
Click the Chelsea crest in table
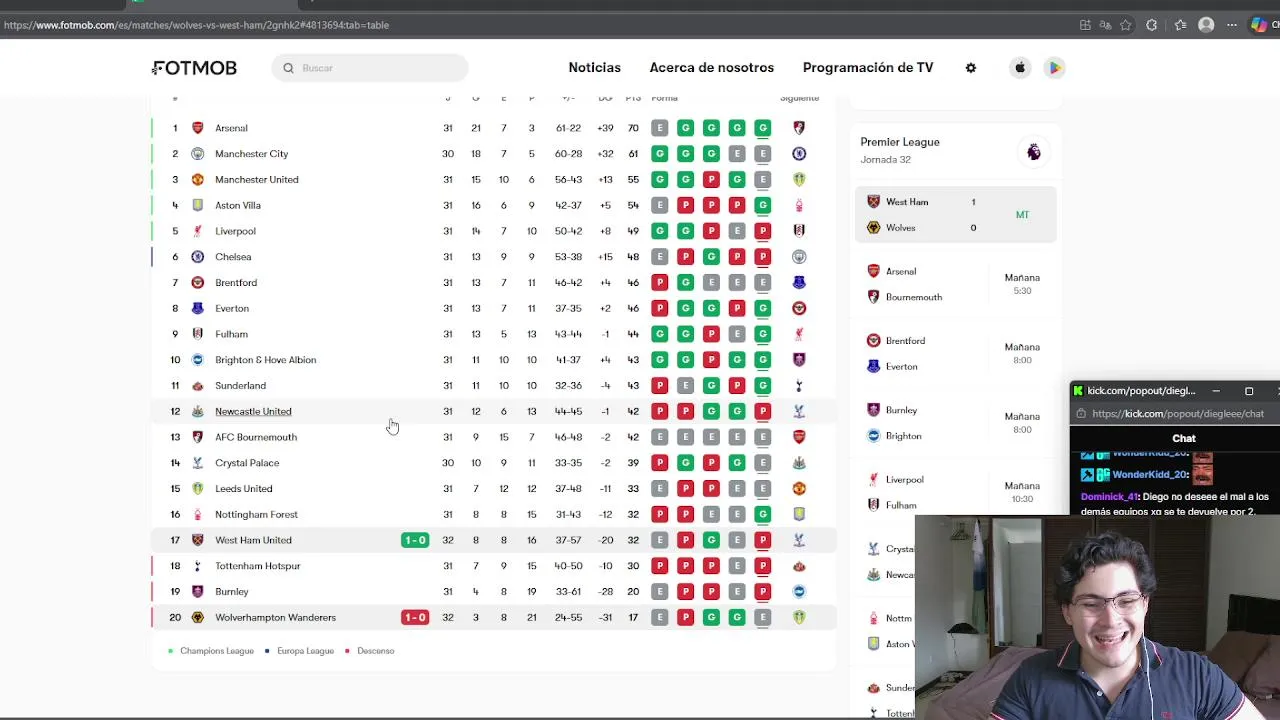[x=197, y=257]
